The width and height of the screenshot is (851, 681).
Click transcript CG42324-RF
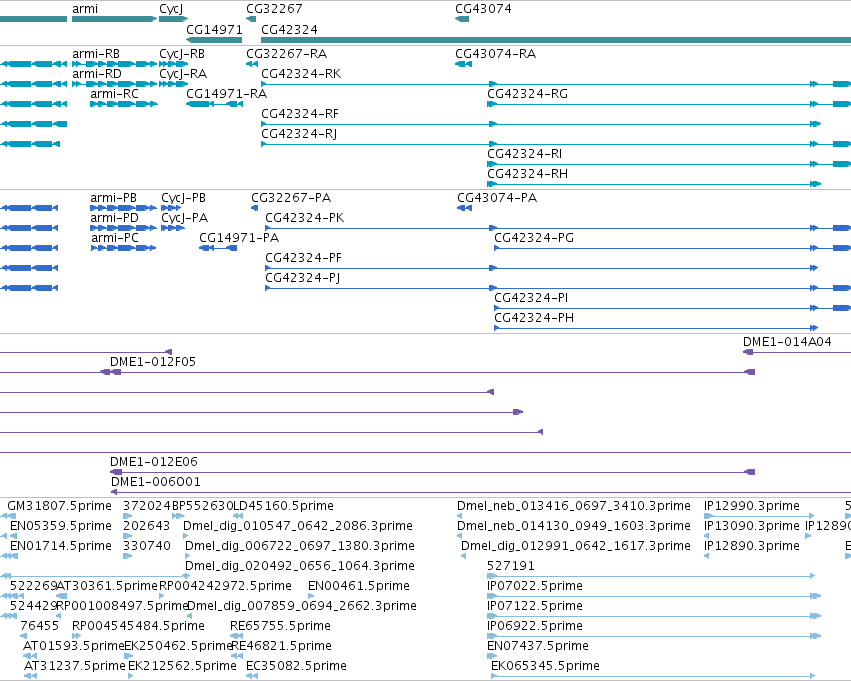click(x=300, y=114)
